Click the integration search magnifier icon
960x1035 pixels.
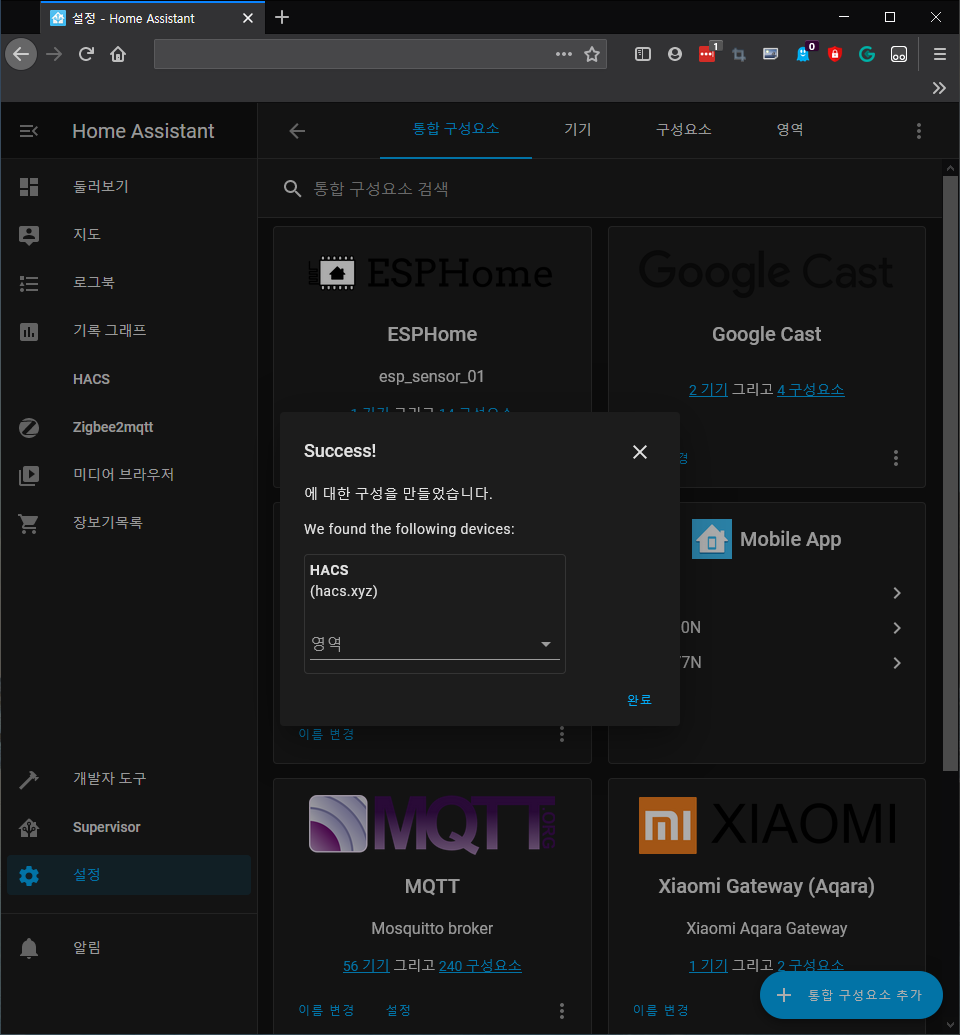pos(292,189)
